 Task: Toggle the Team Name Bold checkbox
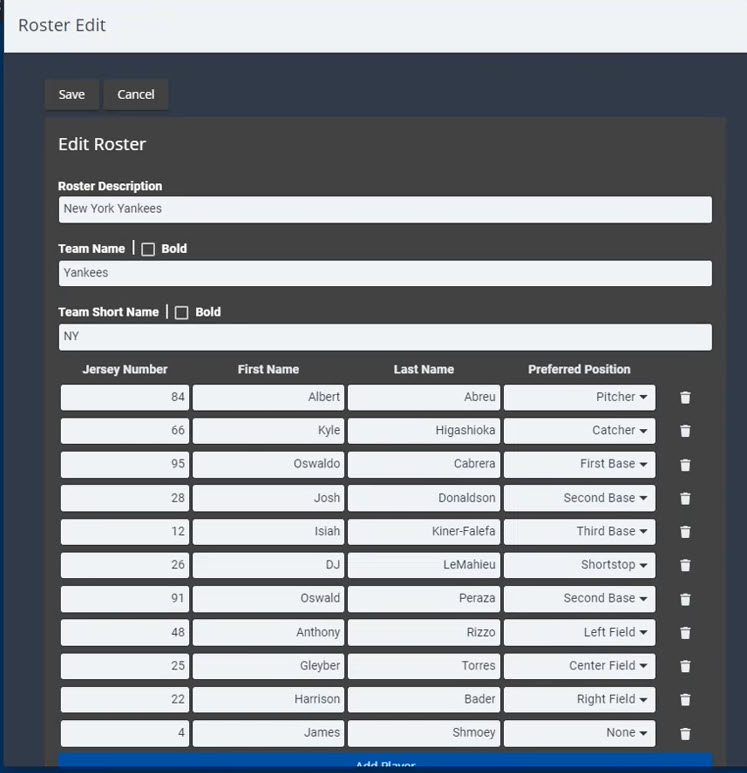click(148, 249)
